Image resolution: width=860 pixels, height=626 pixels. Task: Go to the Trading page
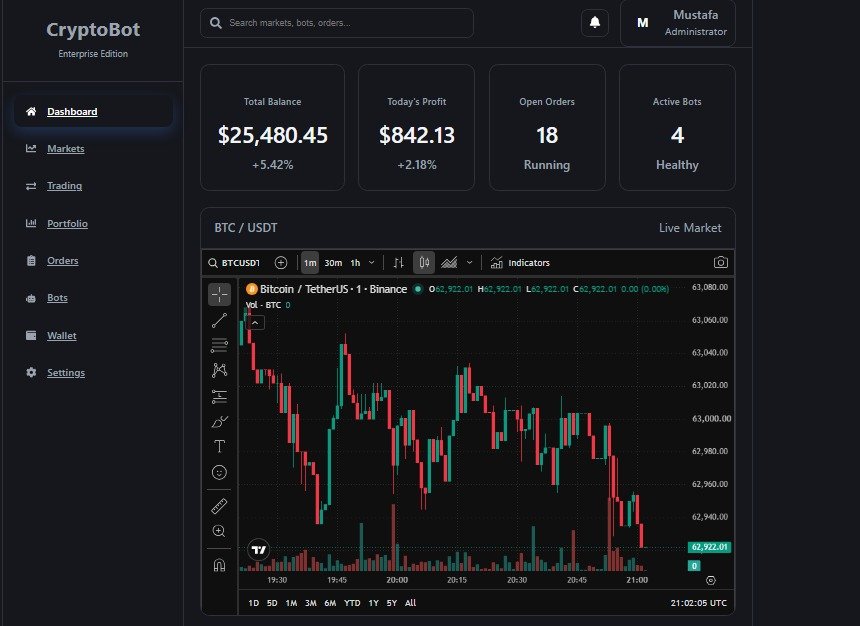coord(65,186)
